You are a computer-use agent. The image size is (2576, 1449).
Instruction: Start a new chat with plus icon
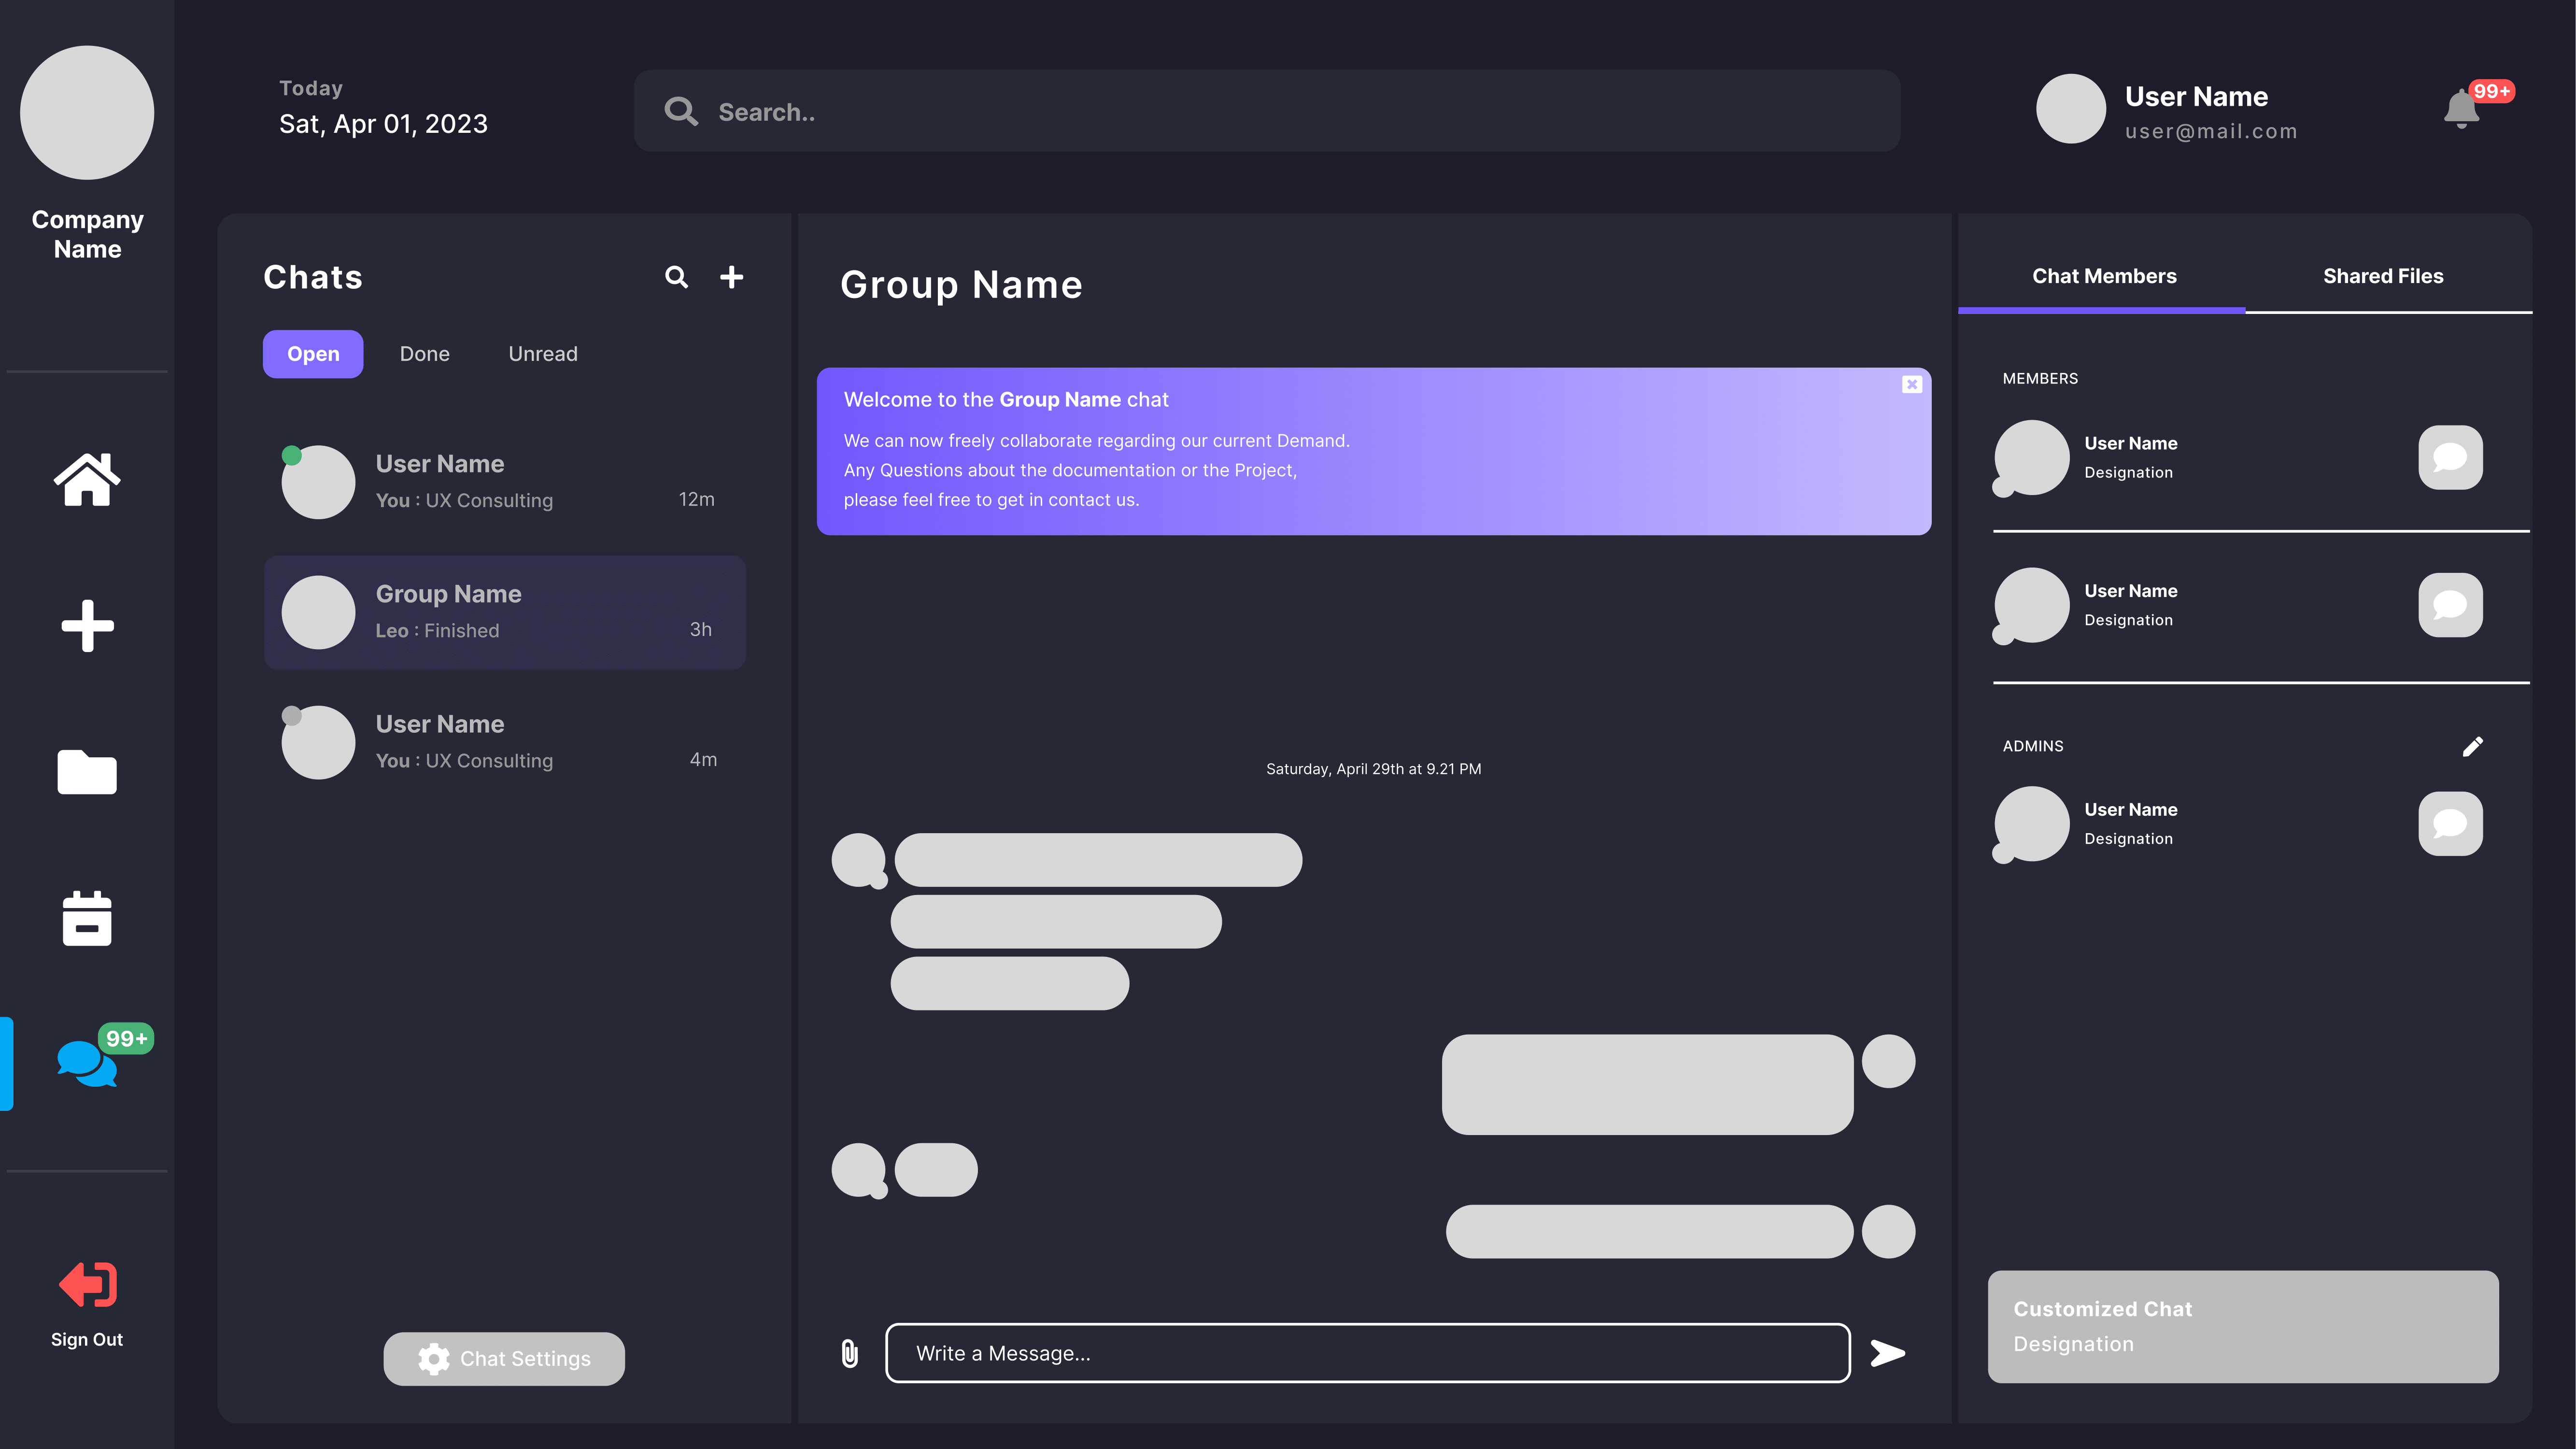pos(732,277)
